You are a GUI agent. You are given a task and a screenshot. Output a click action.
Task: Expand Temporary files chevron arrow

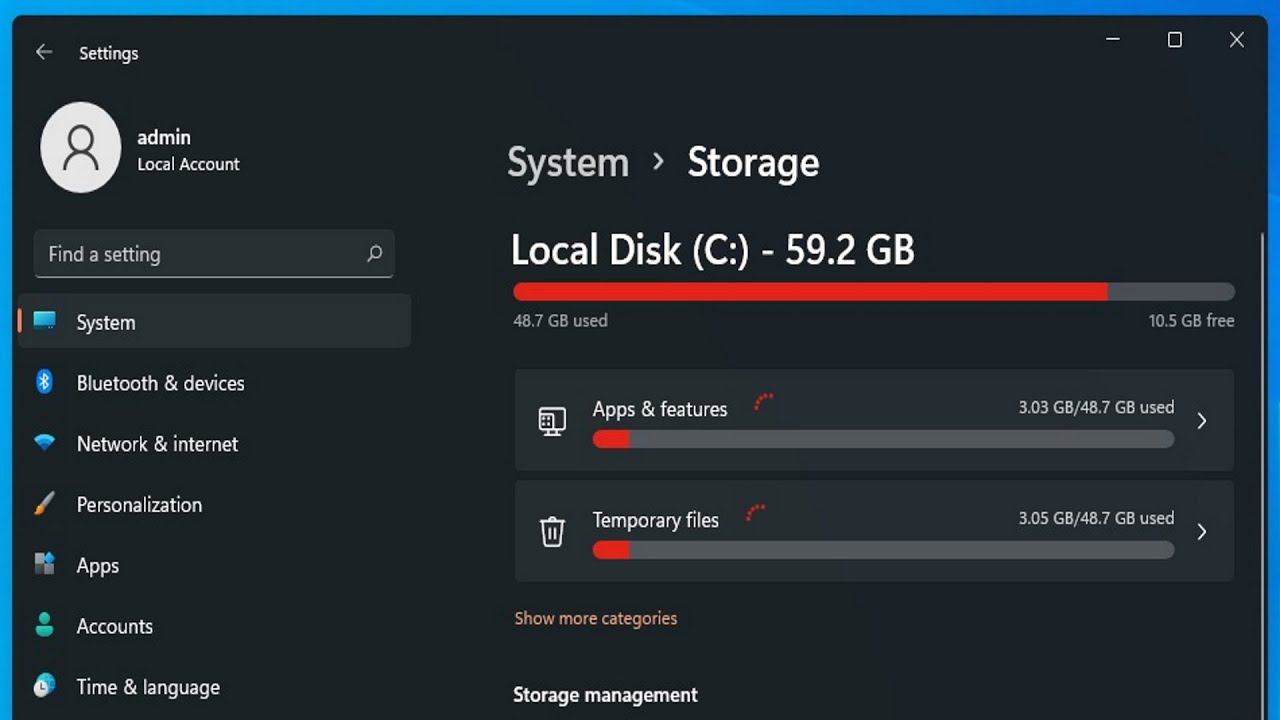(1202, 531)
